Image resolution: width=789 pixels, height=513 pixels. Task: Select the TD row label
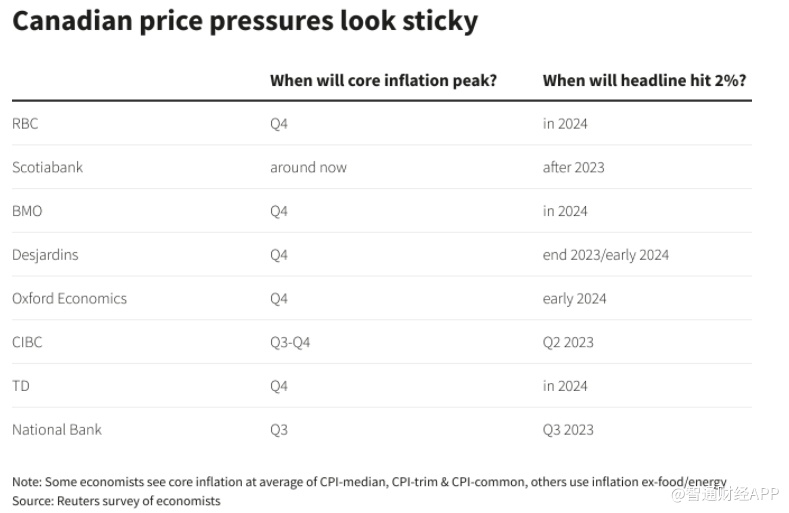(21, 386)
